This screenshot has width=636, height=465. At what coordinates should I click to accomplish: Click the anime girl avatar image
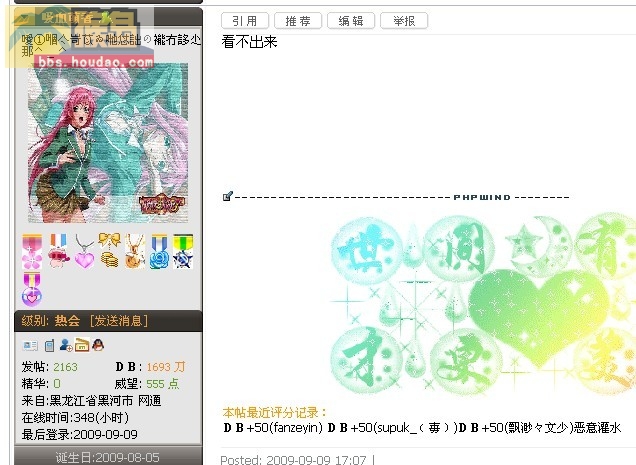pos(108,142)
